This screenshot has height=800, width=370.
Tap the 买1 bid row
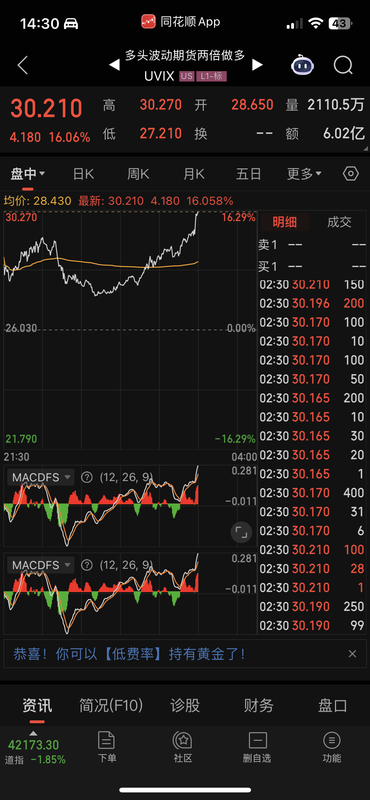(312, 266)
